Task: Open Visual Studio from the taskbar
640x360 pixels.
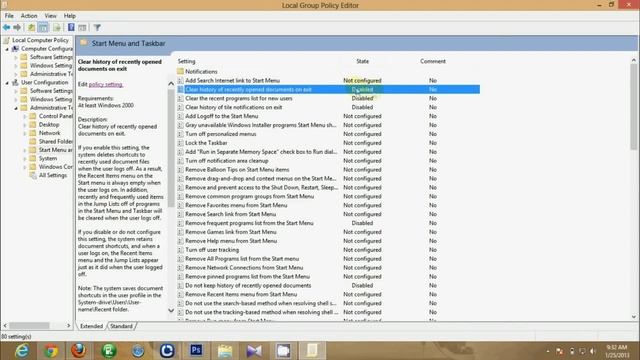Action: [x=254, y=351]
